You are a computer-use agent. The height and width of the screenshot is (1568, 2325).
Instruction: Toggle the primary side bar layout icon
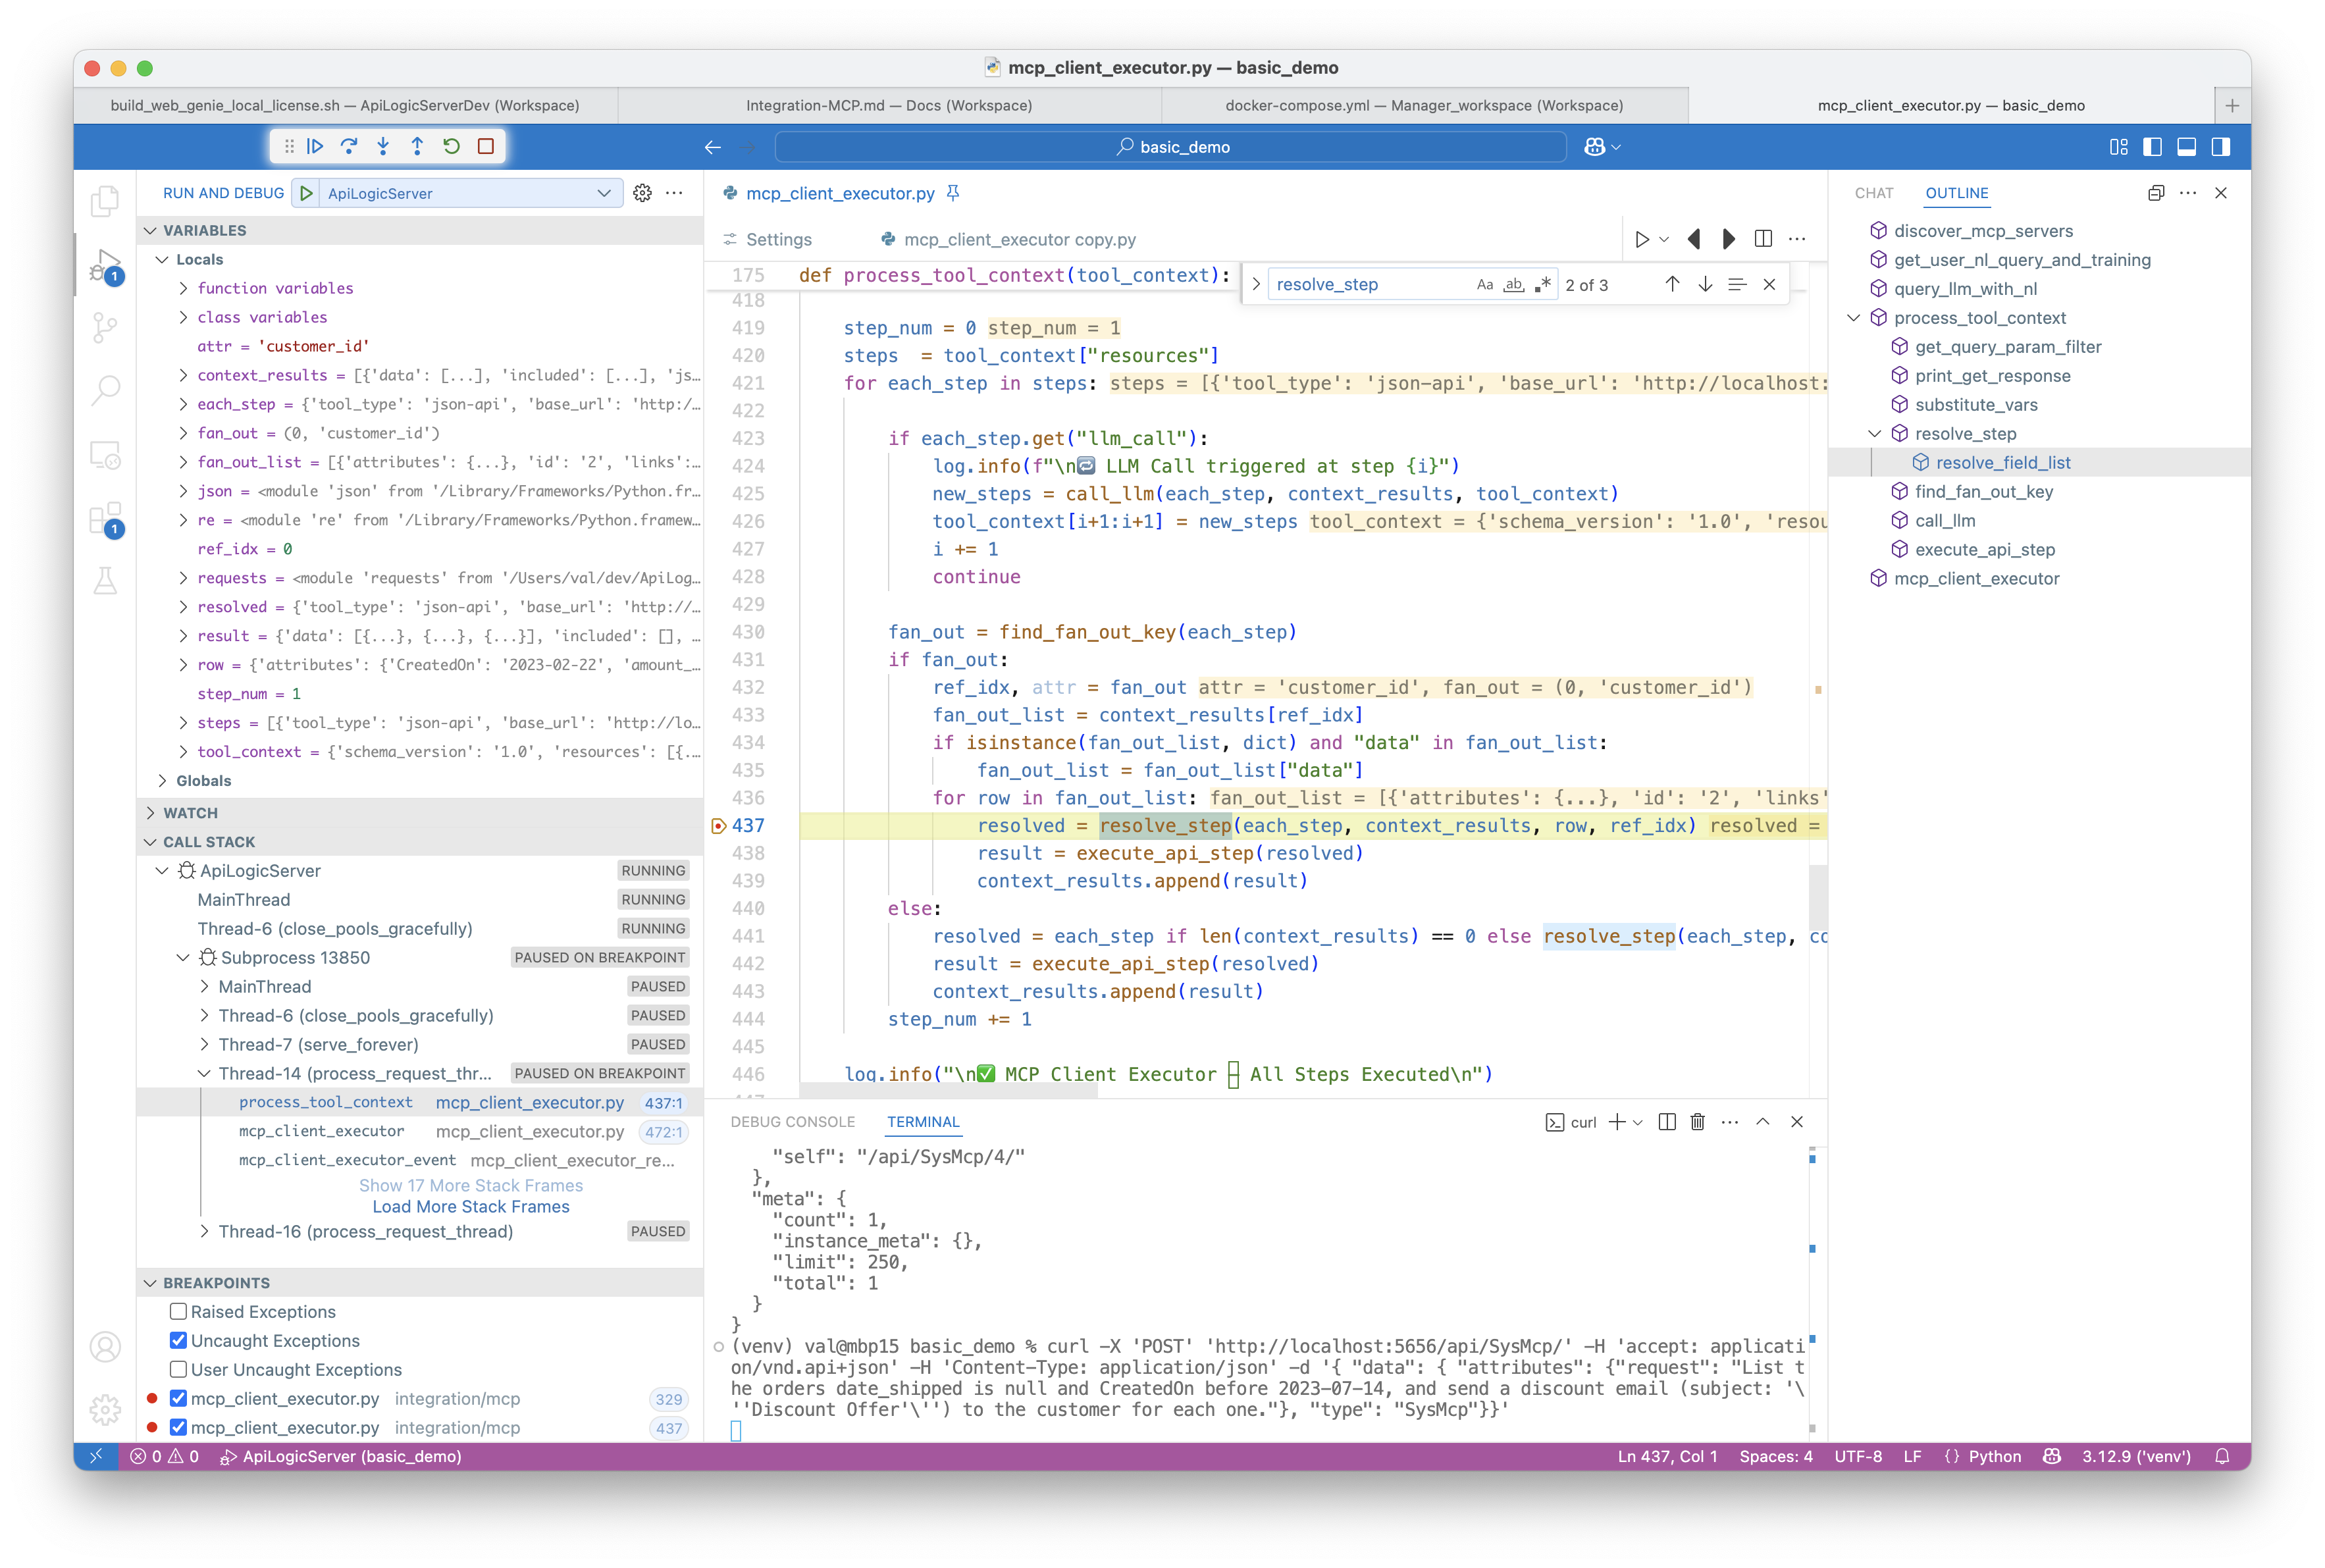[x=2153, y=147]
